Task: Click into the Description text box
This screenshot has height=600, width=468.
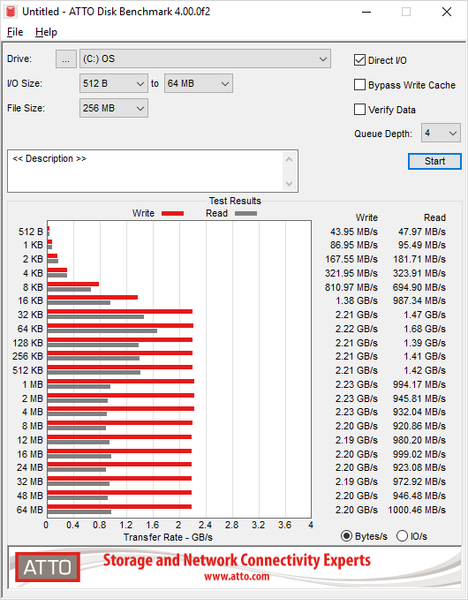Action: [x=145, y=171]
